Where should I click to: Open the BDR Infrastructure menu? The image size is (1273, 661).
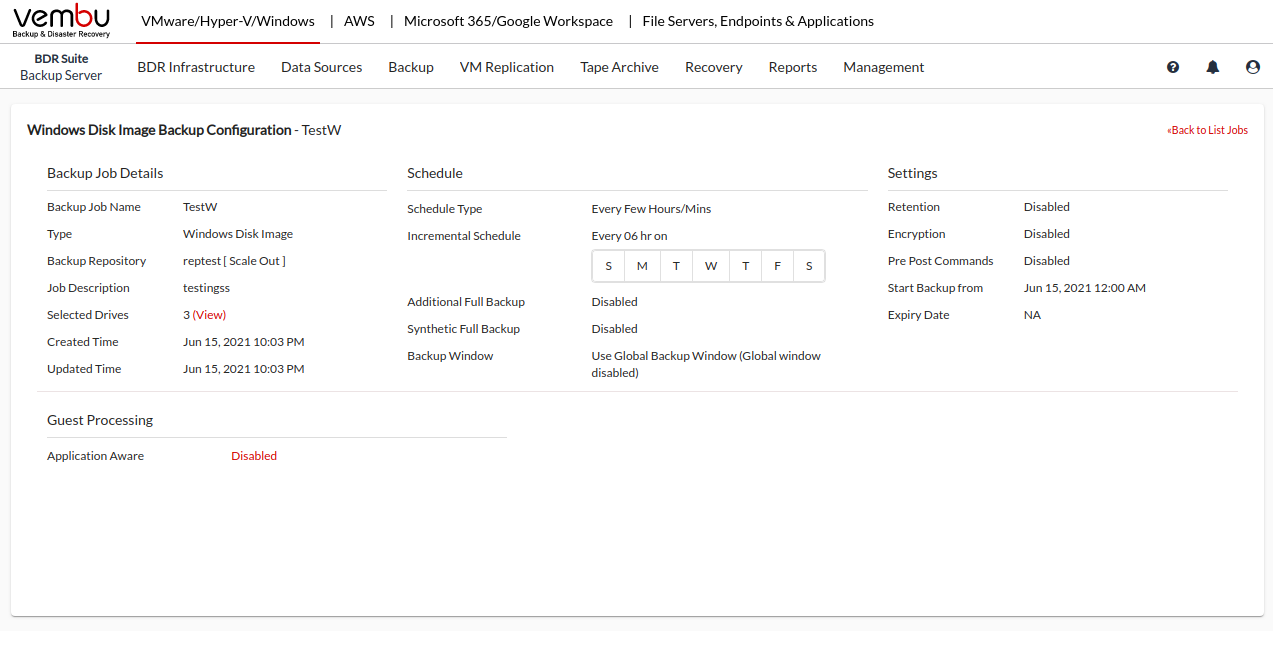[x=196, y=67]
